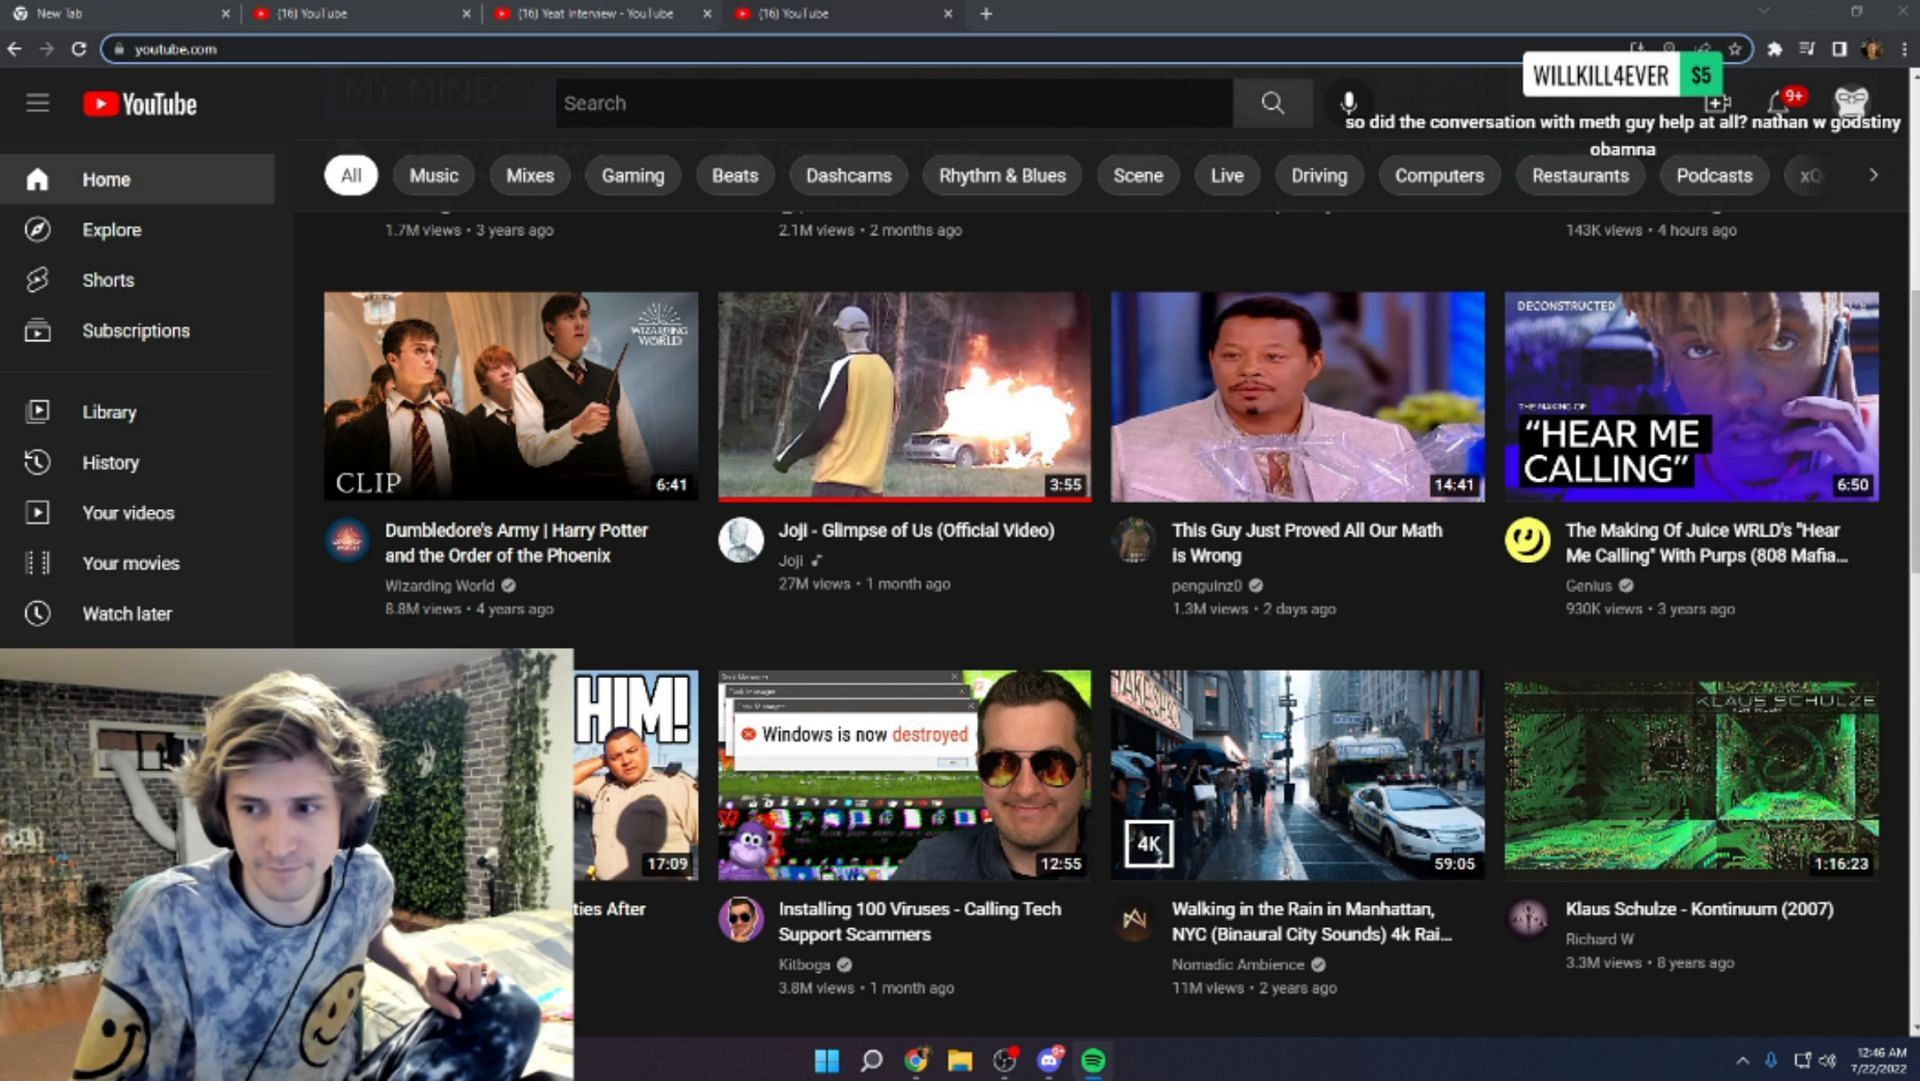
Task: Open Kitboga channel link
Action: point(804,965)
